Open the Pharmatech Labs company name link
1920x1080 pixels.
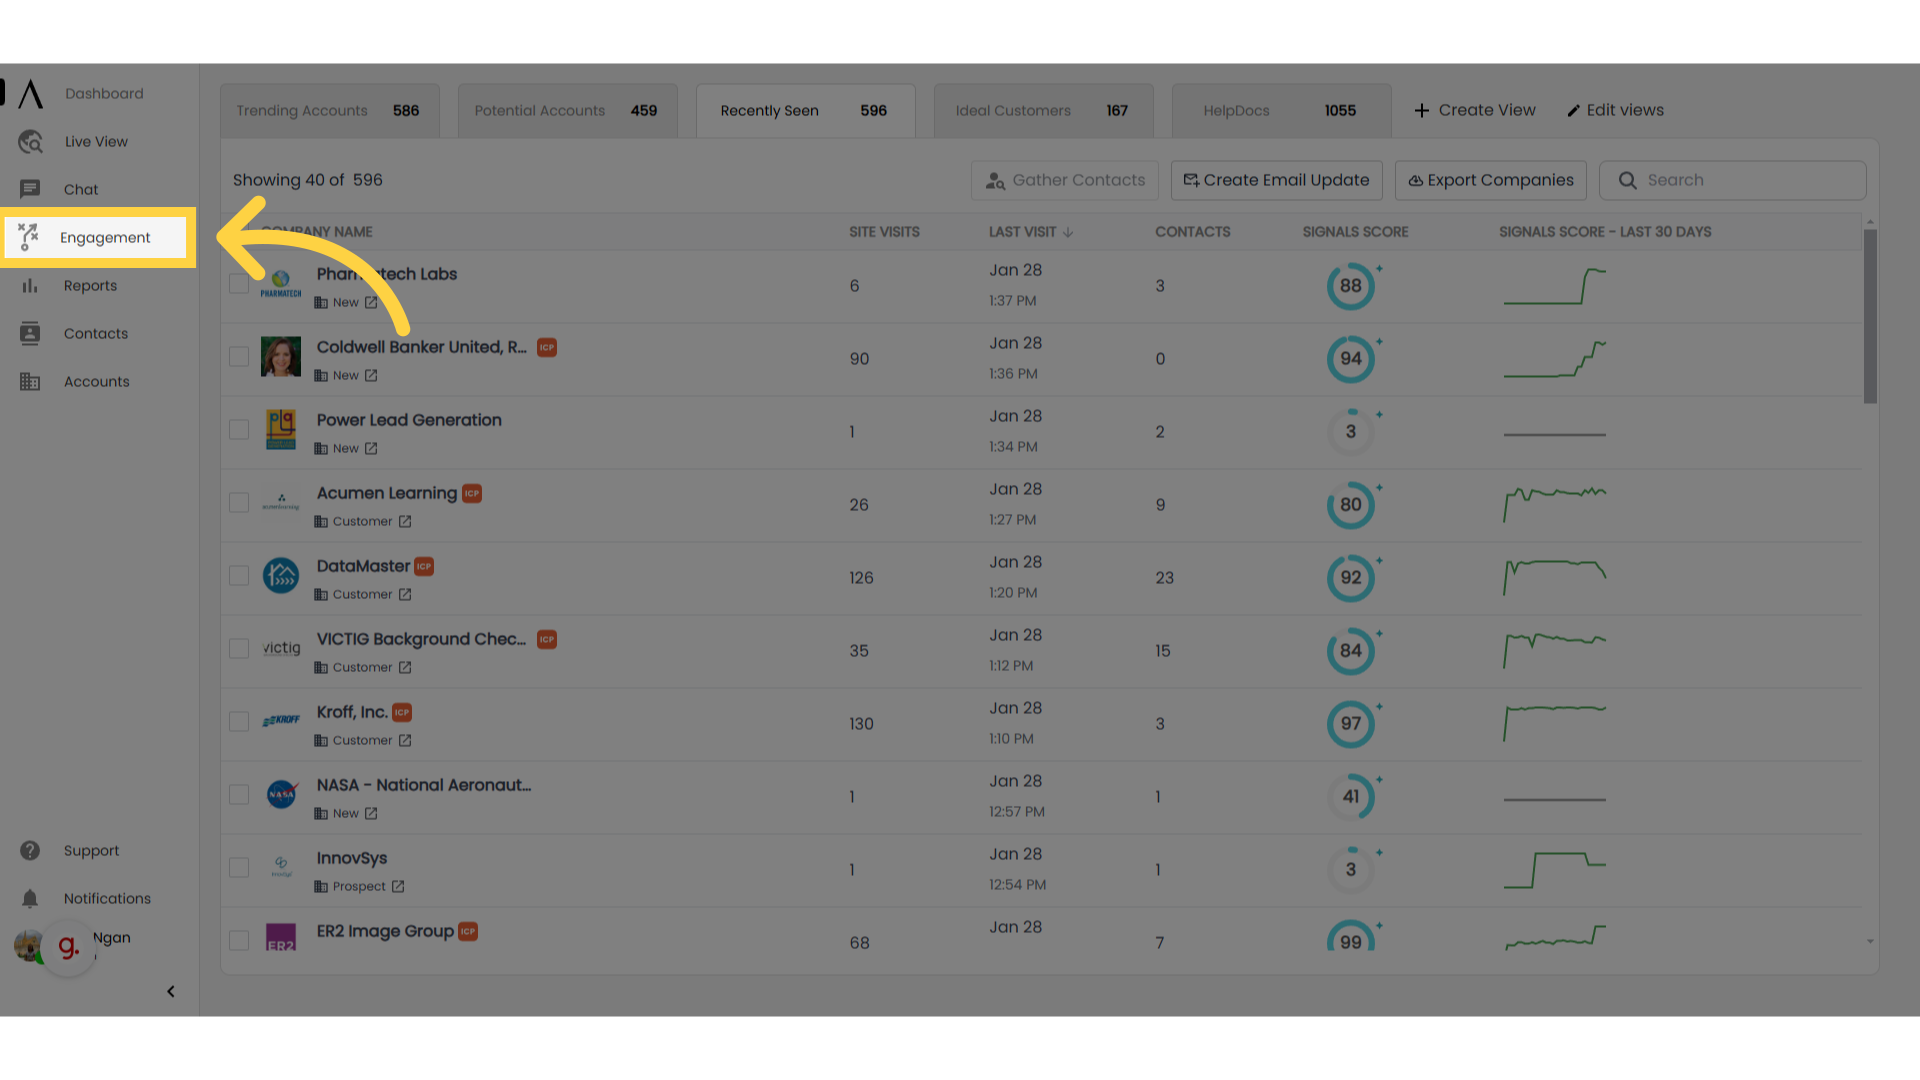pyautogui.click(x=386, y=274)
